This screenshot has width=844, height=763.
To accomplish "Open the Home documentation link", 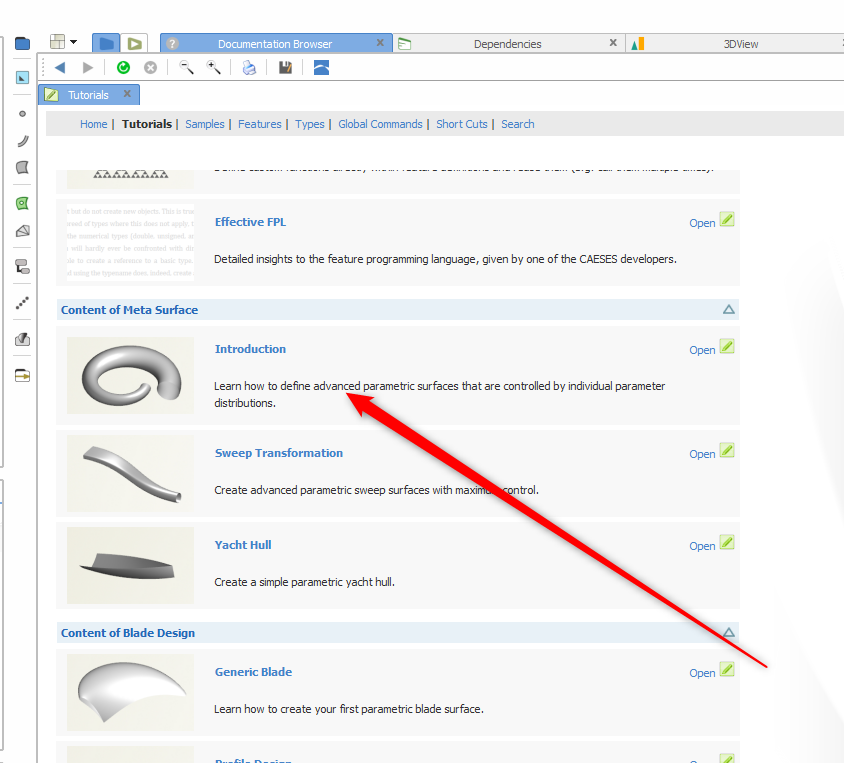I will coord(94,124).
